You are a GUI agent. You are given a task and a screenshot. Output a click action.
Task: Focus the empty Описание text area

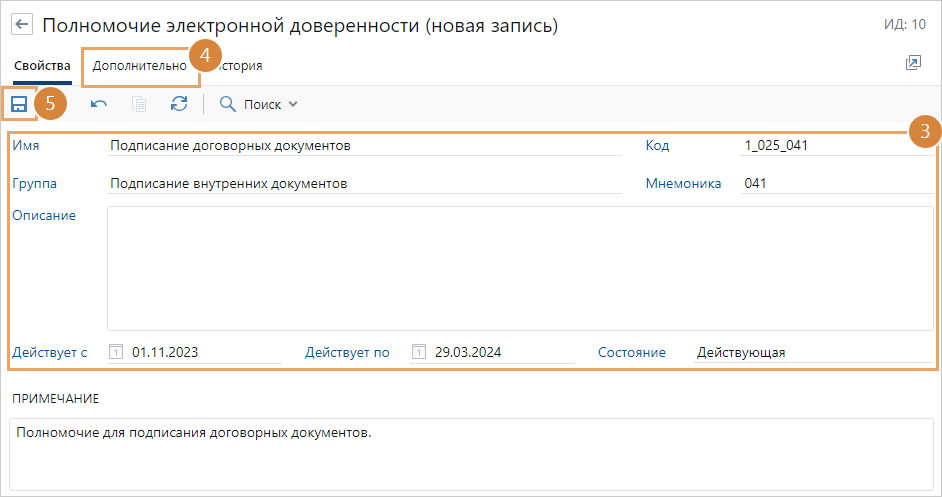pyautogui.click(x=520, y=268)
